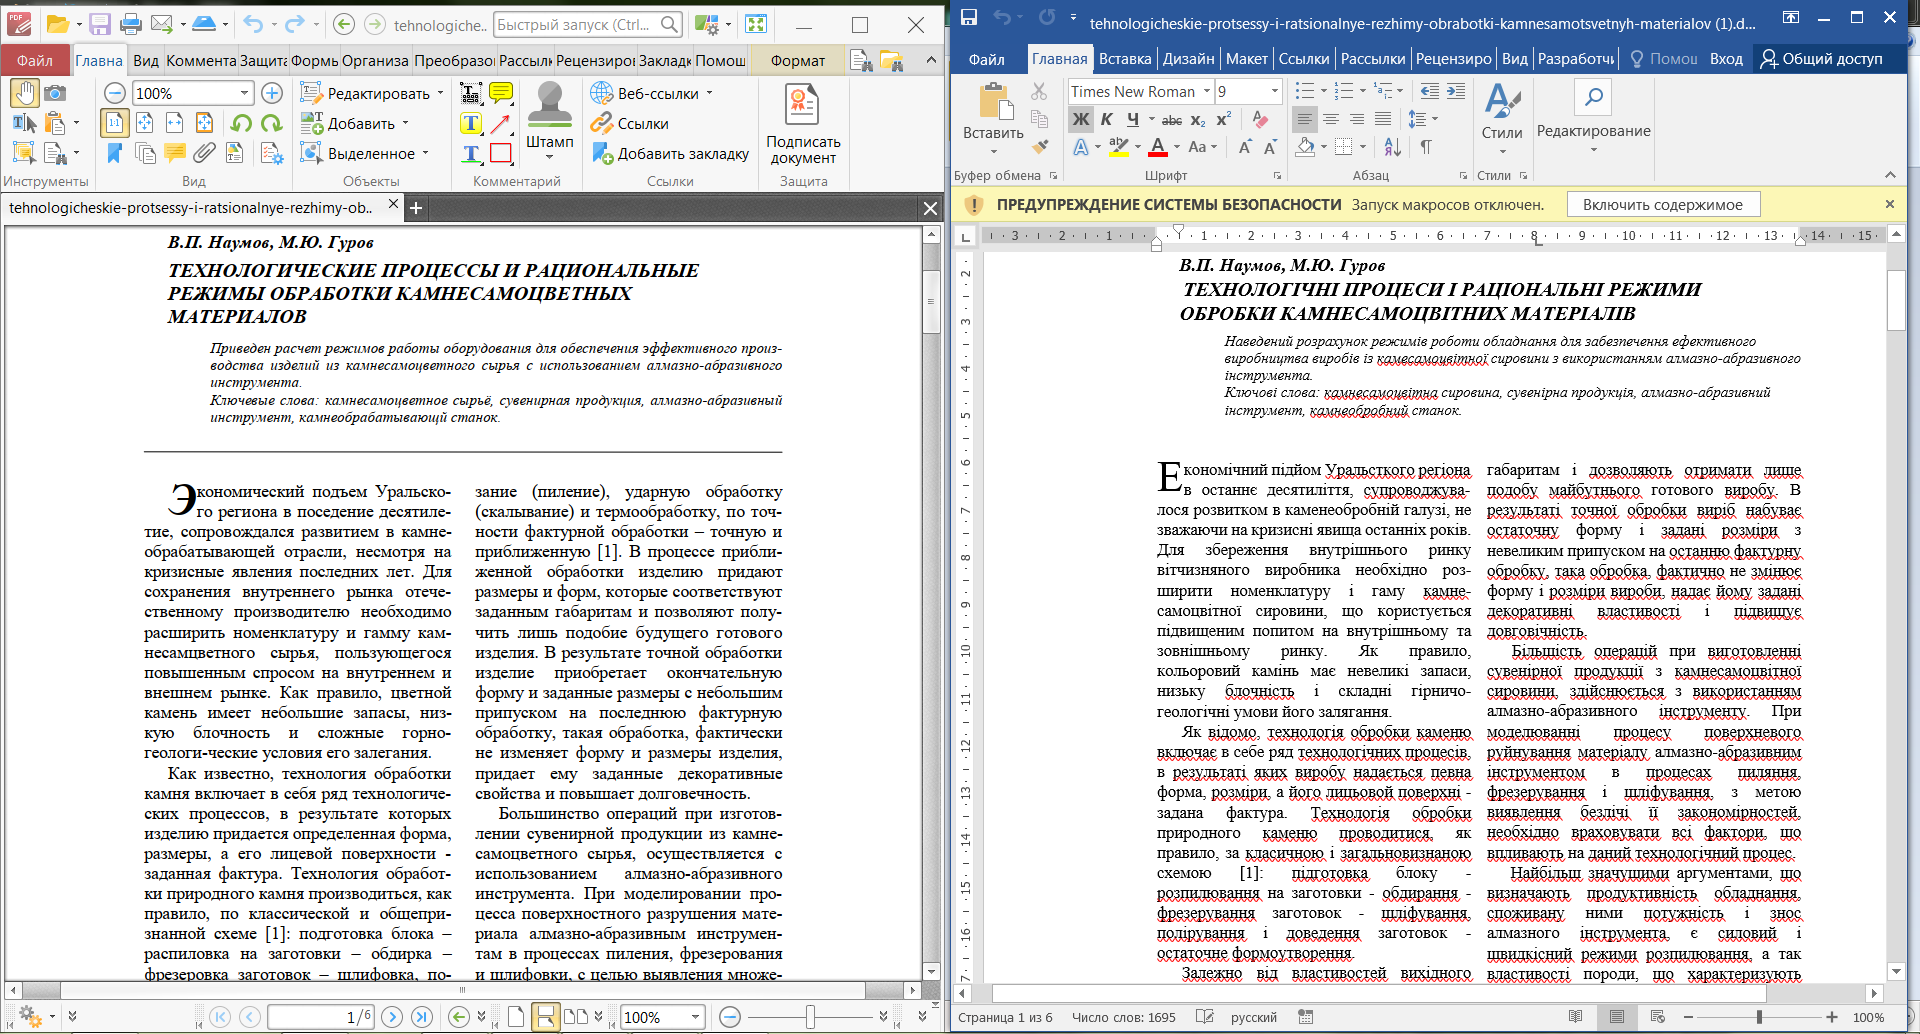
Task: Click the Sign document icon in PDF viewer
Action: point(803,123)
